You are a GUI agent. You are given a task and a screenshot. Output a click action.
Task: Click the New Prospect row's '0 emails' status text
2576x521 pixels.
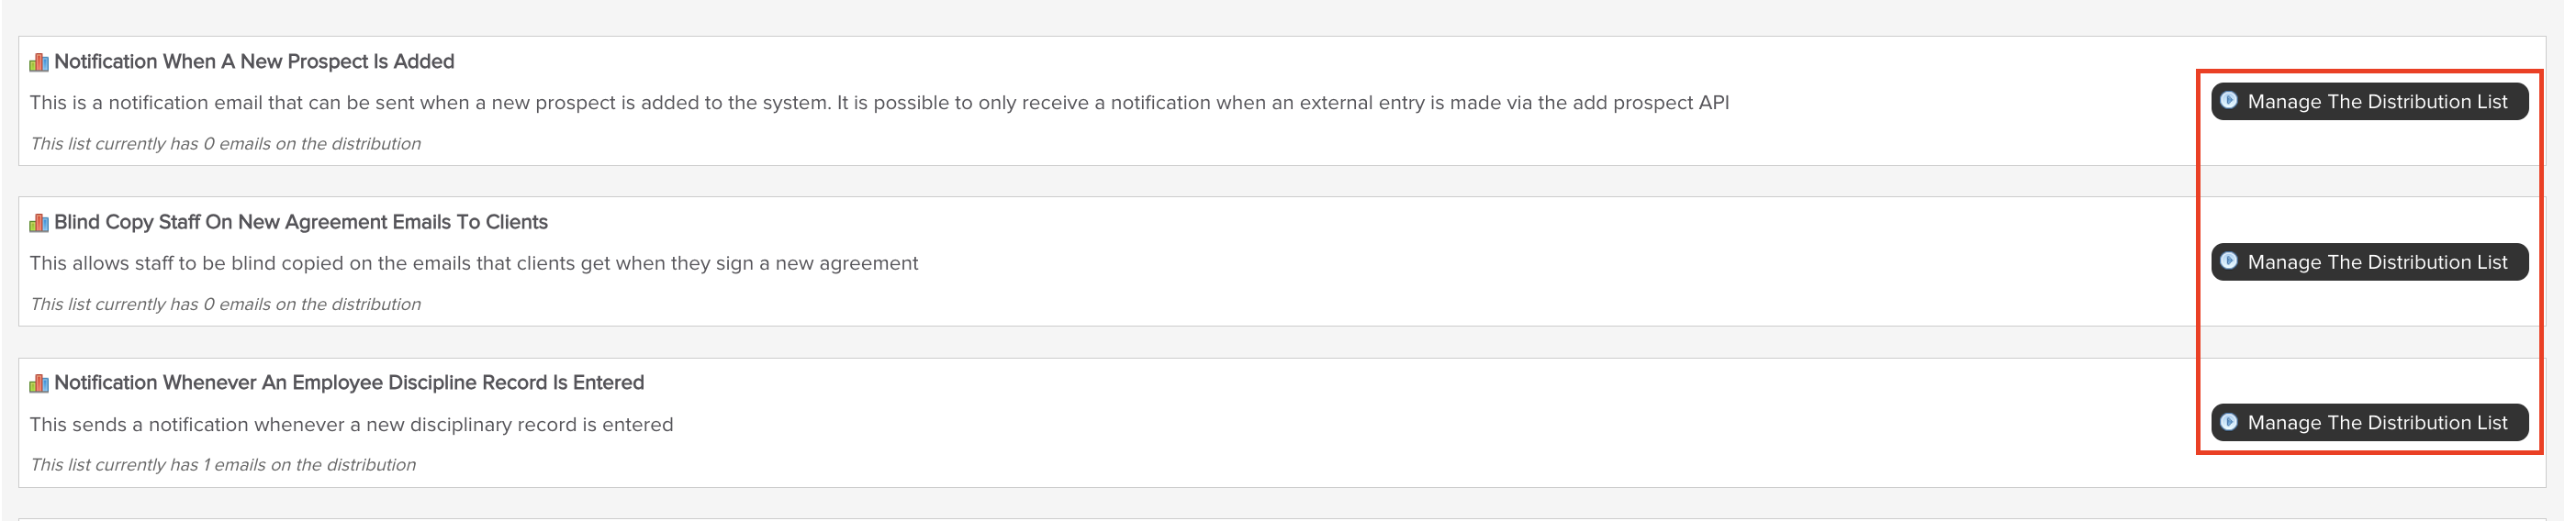tap(225, 144)
